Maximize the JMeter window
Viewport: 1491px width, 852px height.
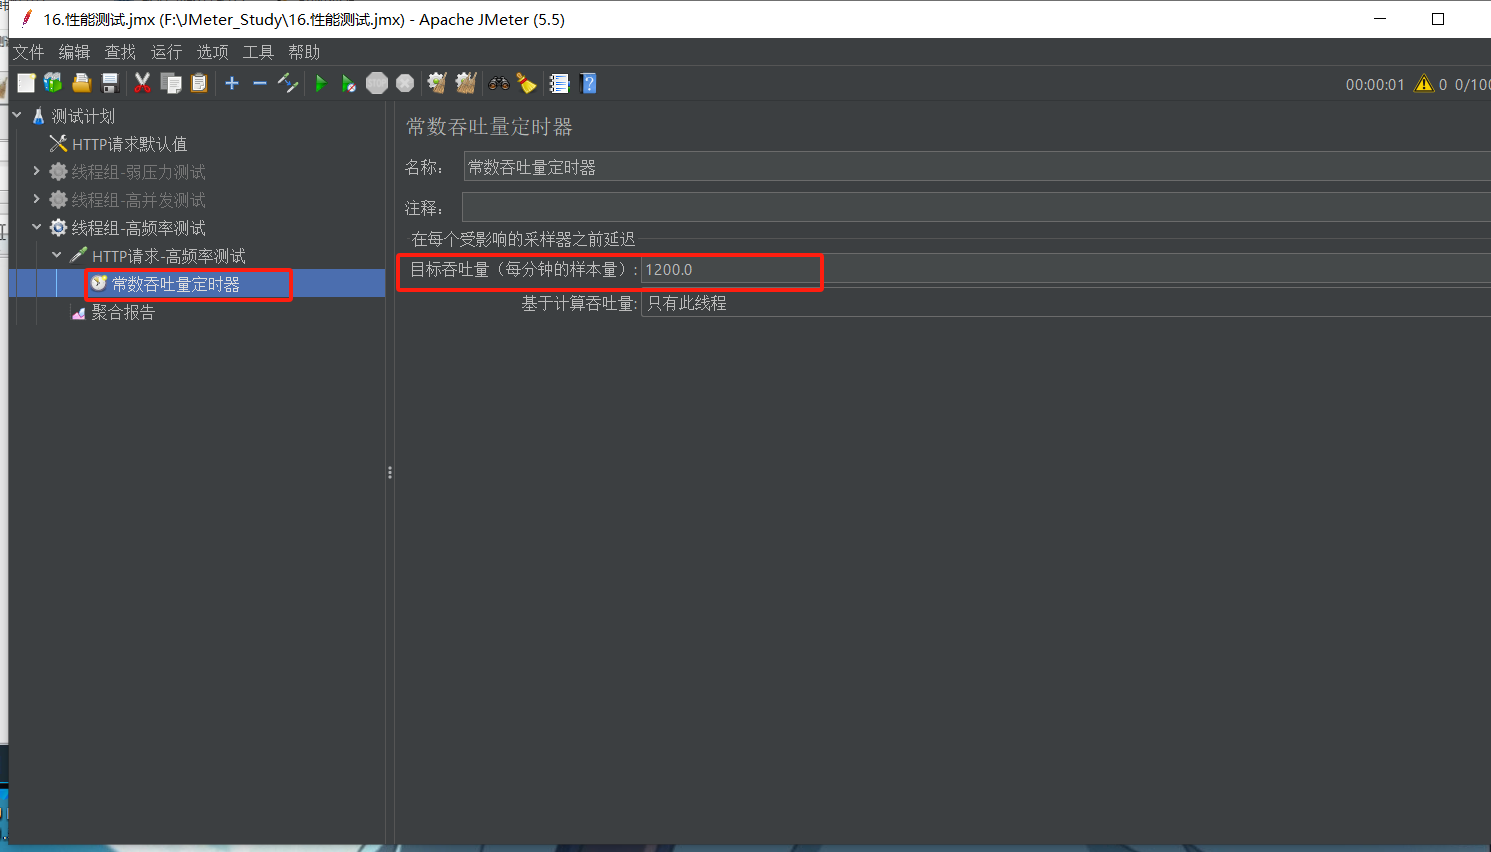pos(1438,19)
